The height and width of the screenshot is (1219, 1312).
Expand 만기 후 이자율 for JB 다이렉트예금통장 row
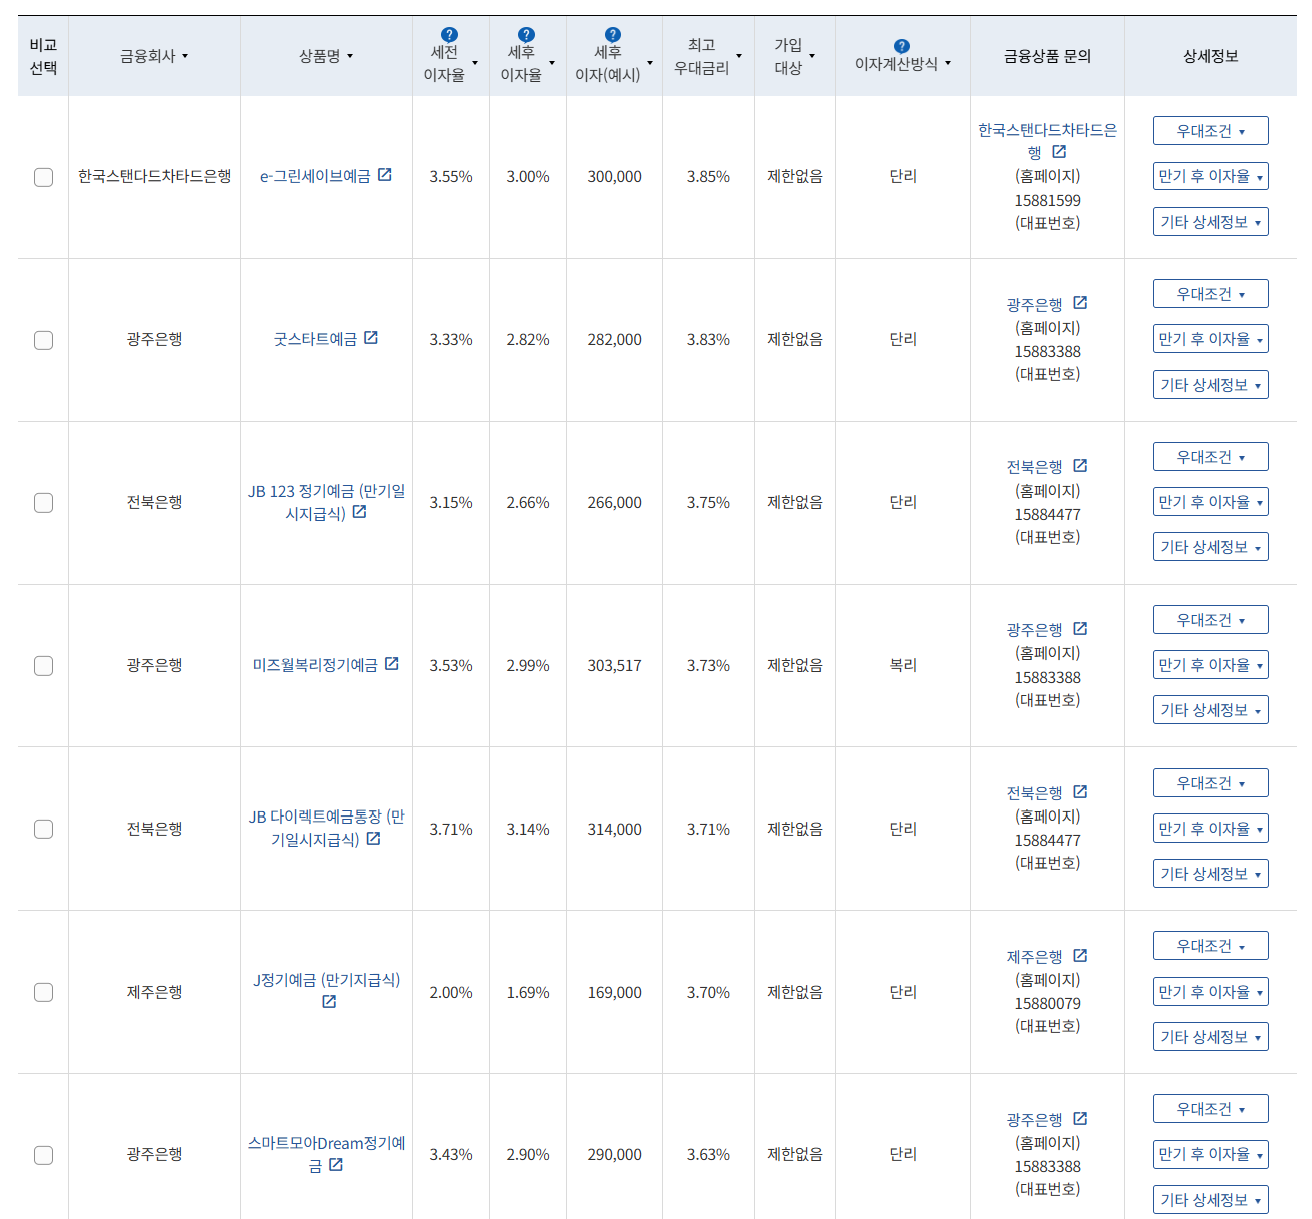pos(1210,829)
